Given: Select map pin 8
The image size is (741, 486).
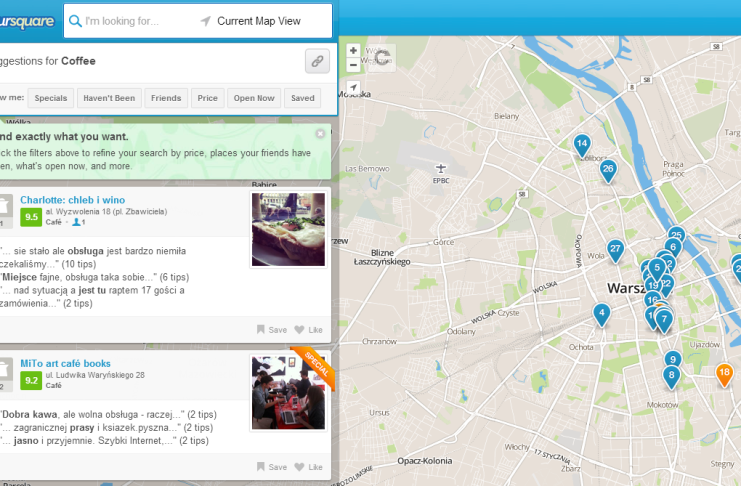Looking at the screenshot, I should point(671,376).
